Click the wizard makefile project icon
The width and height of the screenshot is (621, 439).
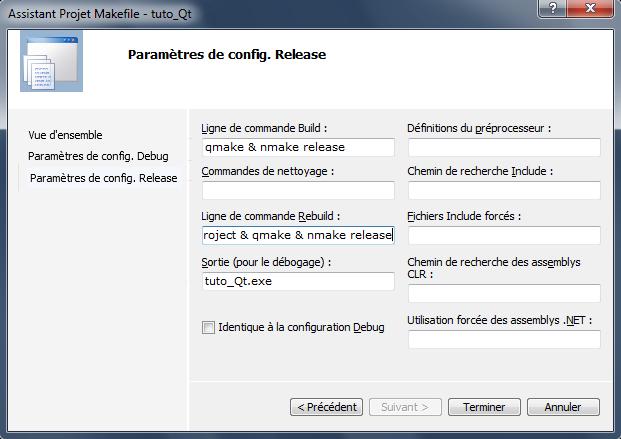(51, 61)
